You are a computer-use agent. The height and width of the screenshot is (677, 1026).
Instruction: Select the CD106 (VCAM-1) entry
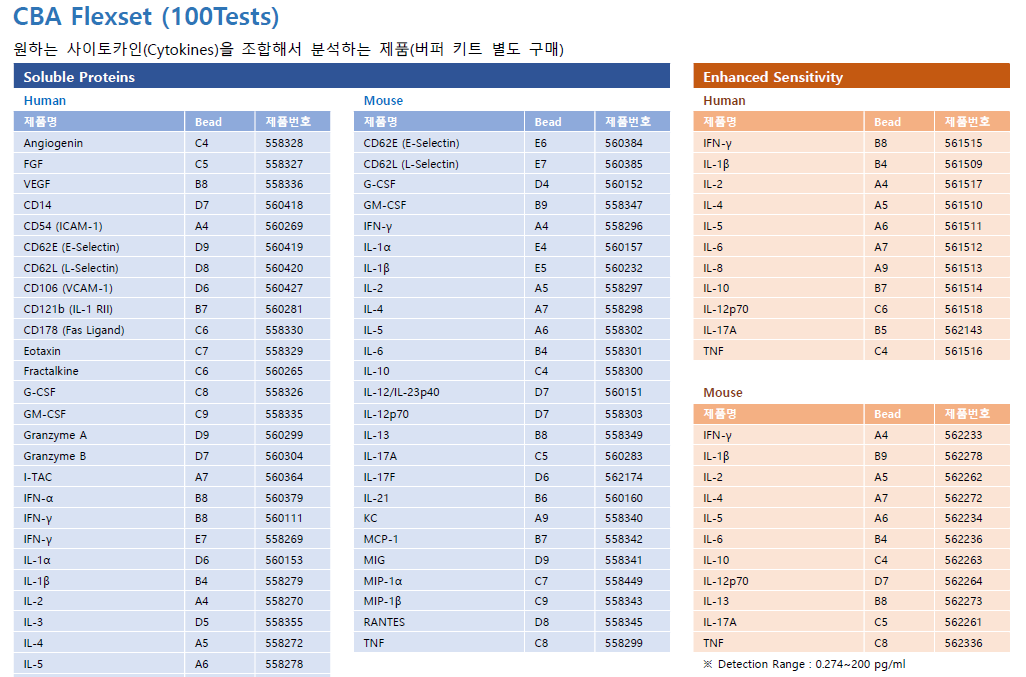tap(68, 288)
